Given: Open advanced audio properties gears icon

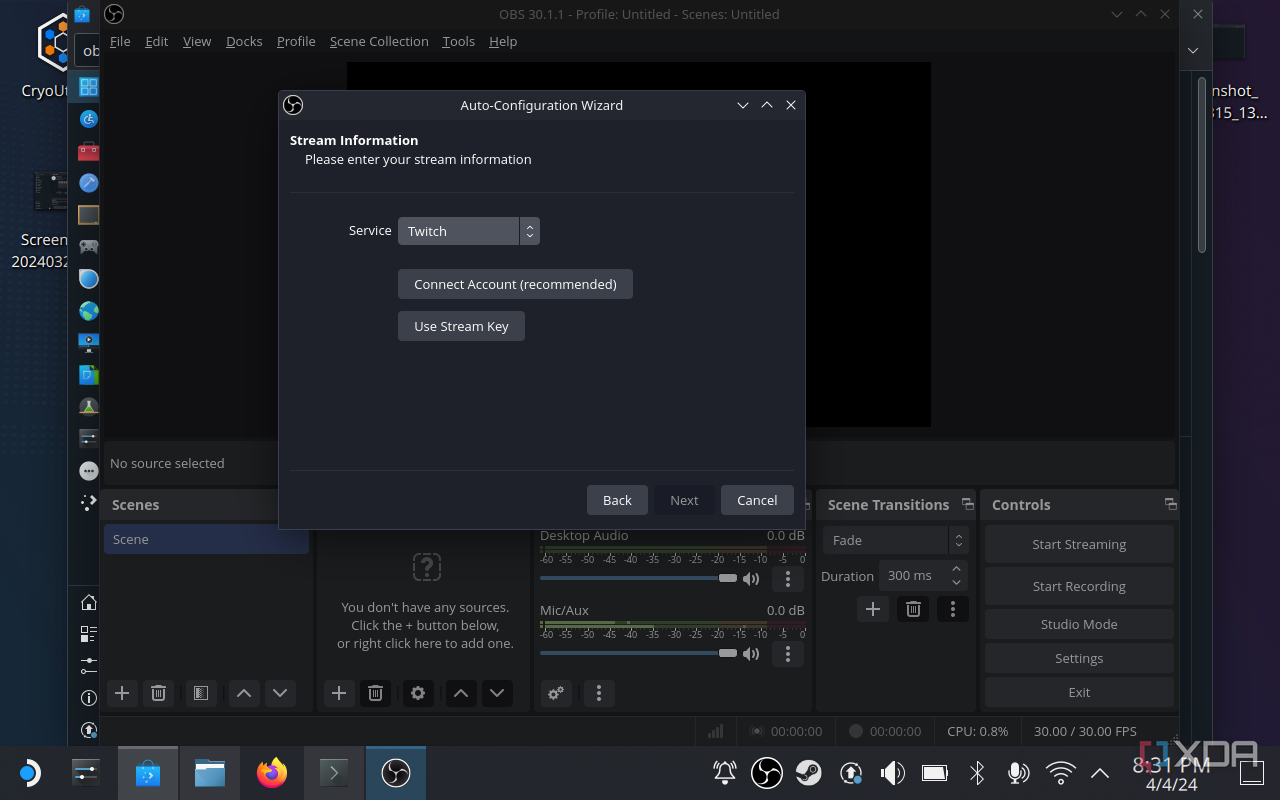Looking at the screenshot, I should [x=556, y=693].
